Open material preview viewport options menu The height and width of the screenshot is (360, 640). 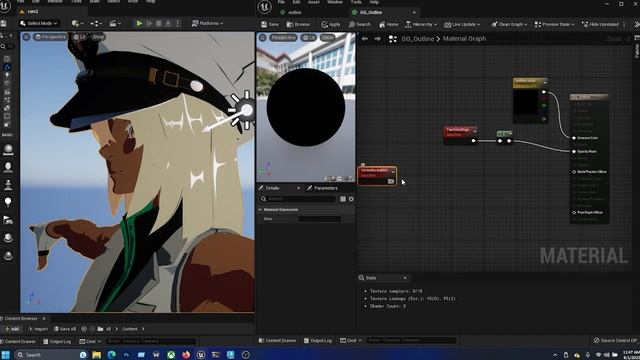pos(262,38)
